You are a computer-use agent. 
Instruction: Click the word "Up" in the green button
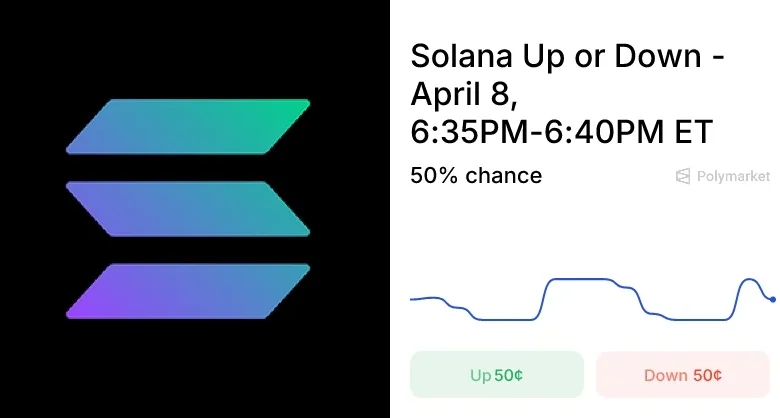click(480, 376)
